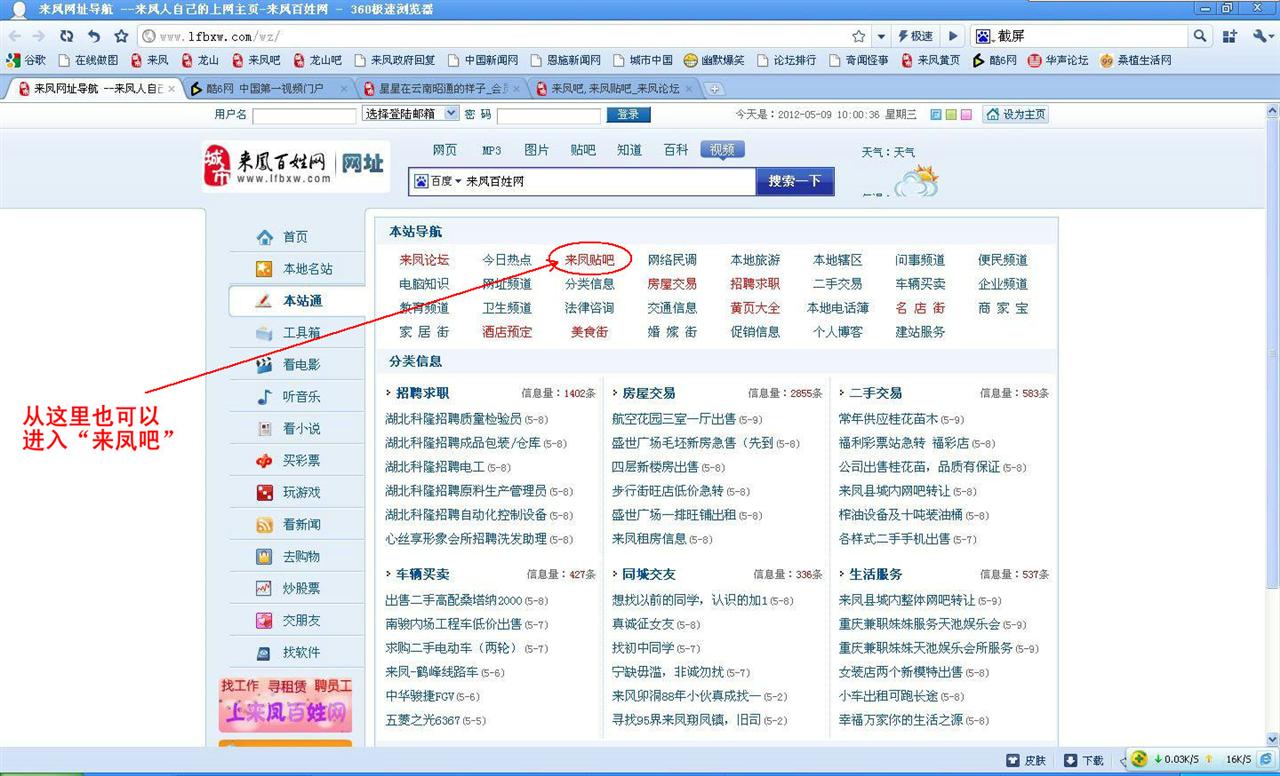The height and width of the screenshot is (776, 1280).
Task: Click the 看小说 book icon in sidebar
Action: click(264, 429)
